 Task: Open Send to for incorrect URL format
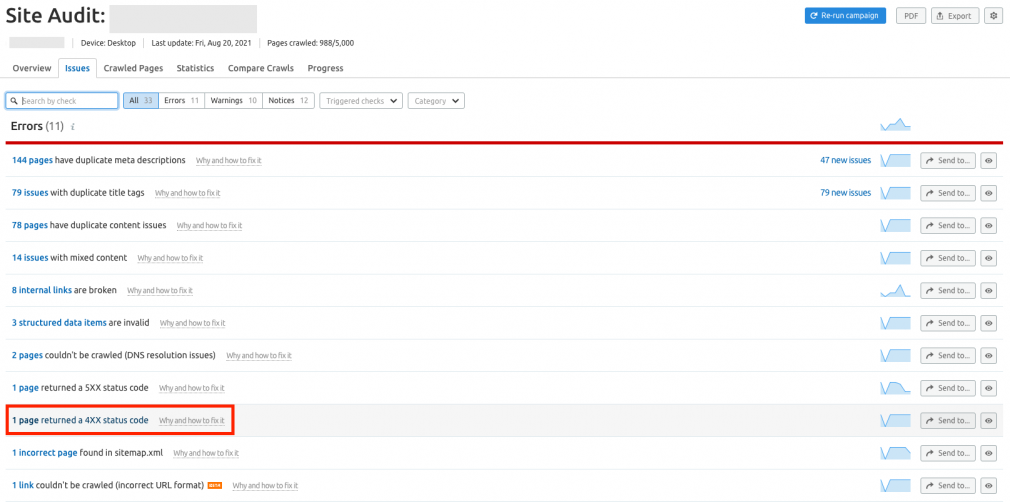948,485
